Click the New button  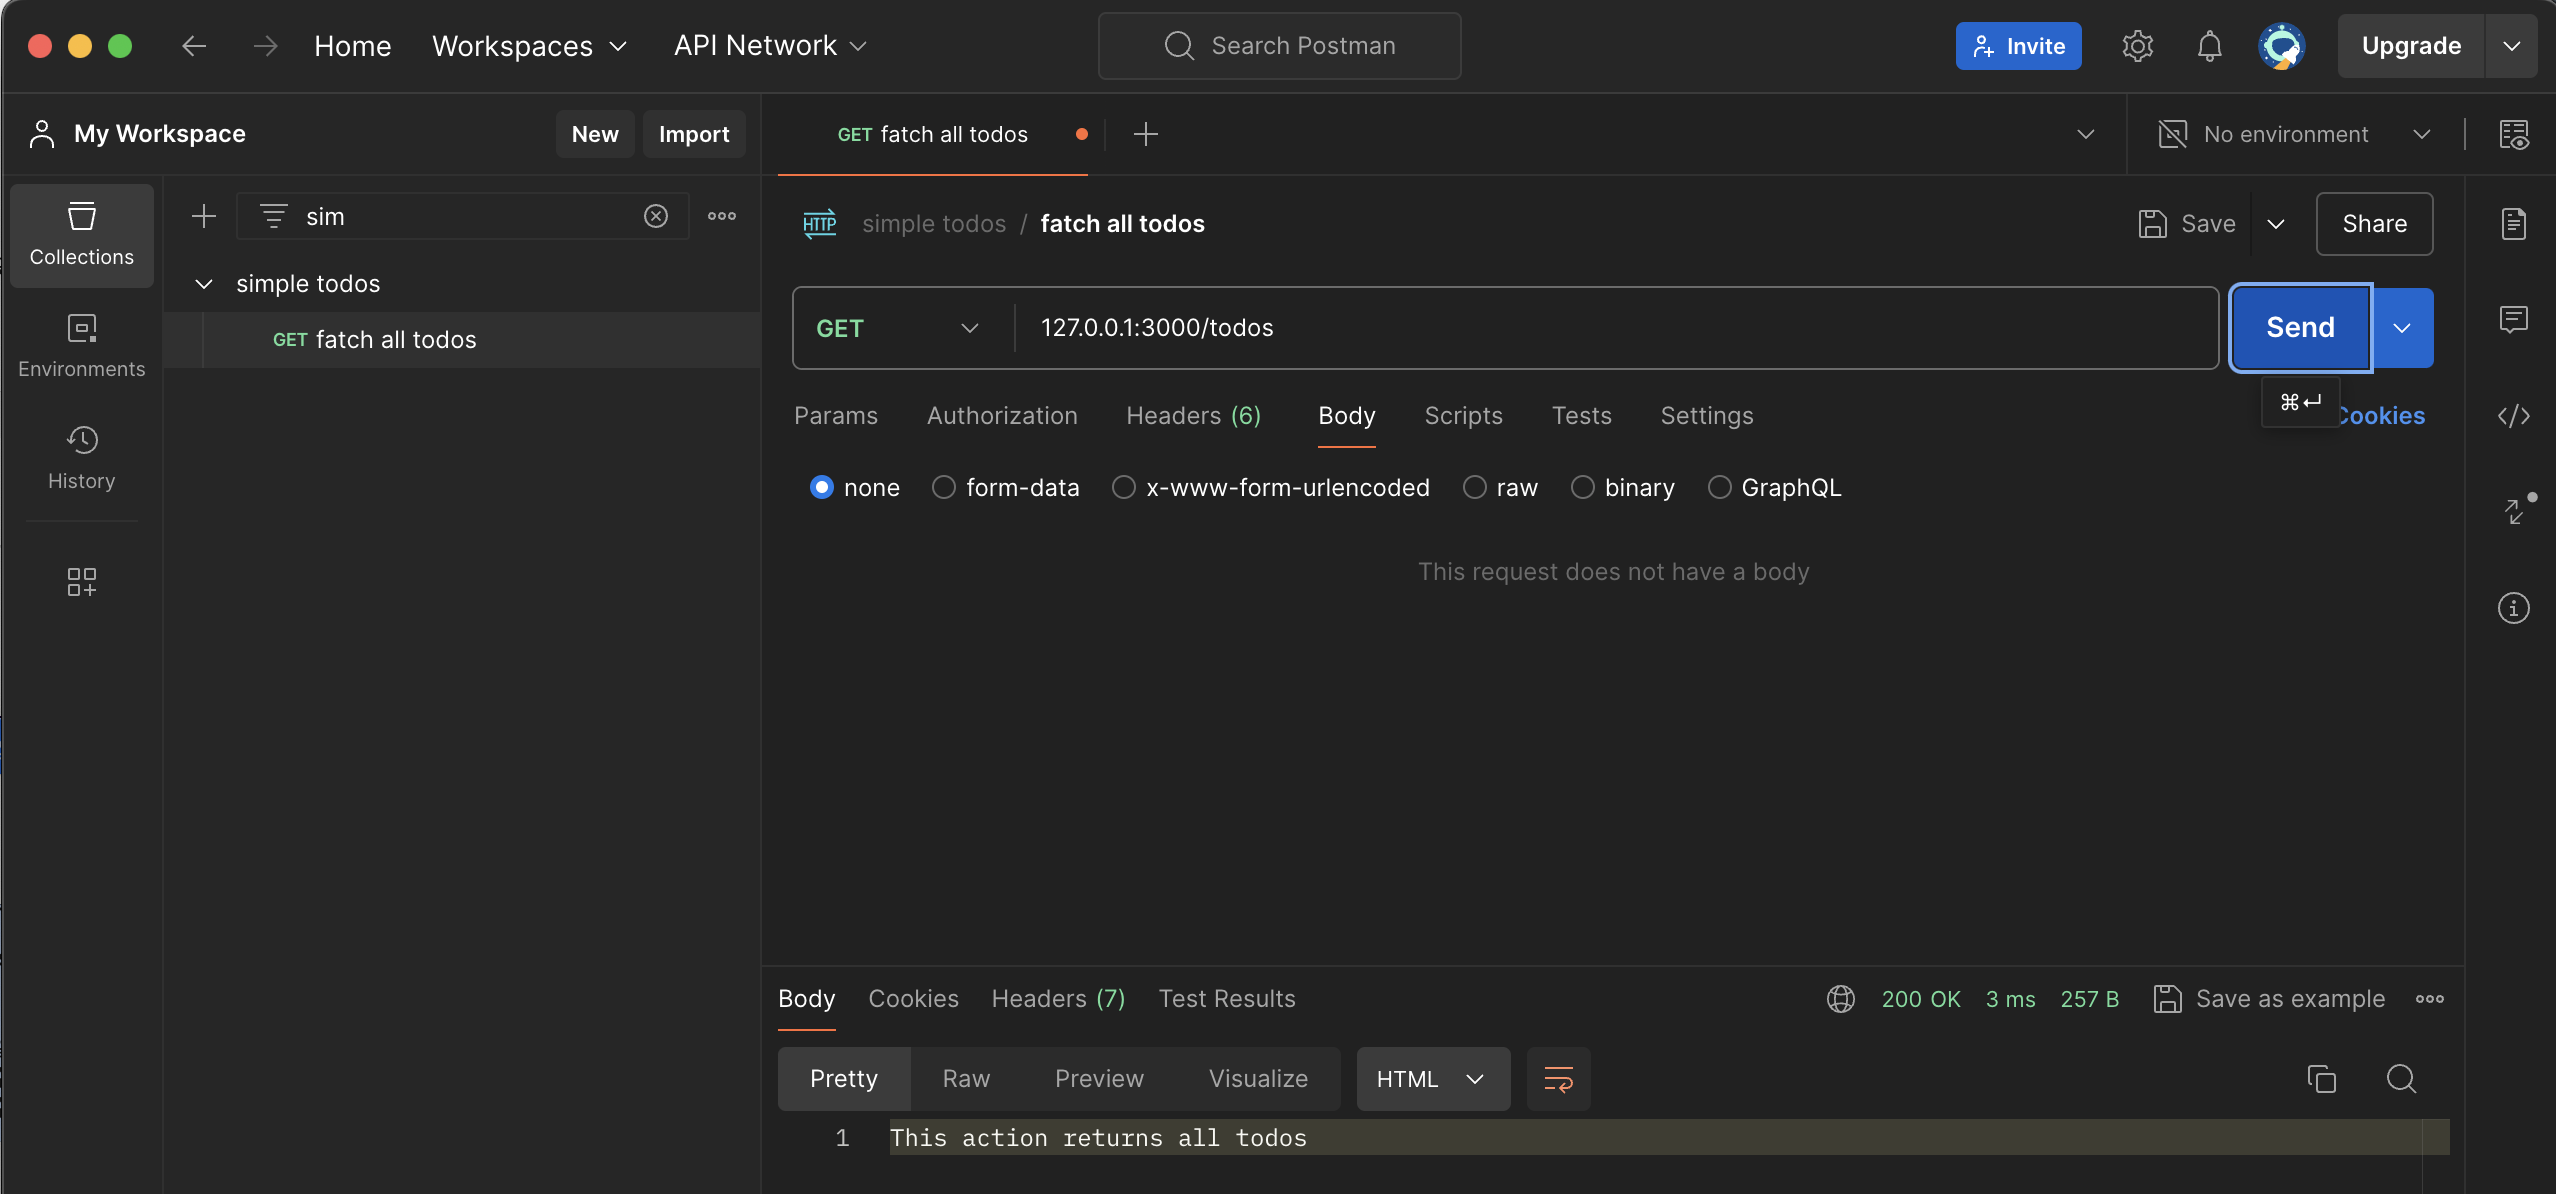595,134
